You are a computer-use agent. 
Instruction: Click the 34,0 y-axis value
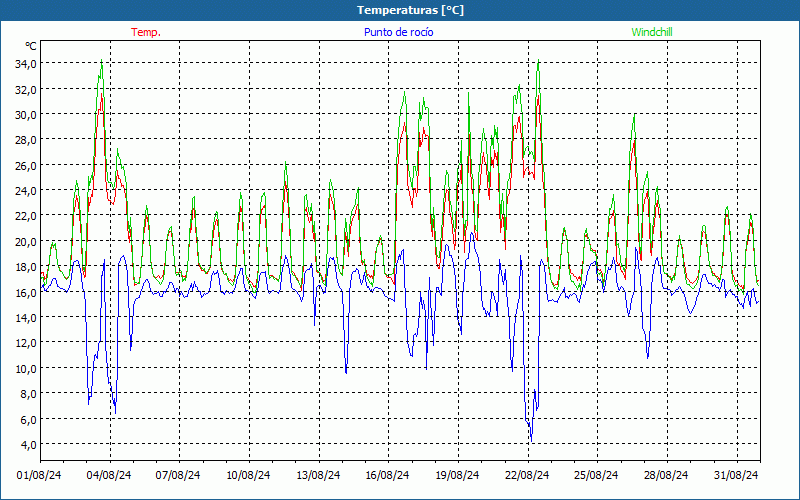click(x=26, y=64)
